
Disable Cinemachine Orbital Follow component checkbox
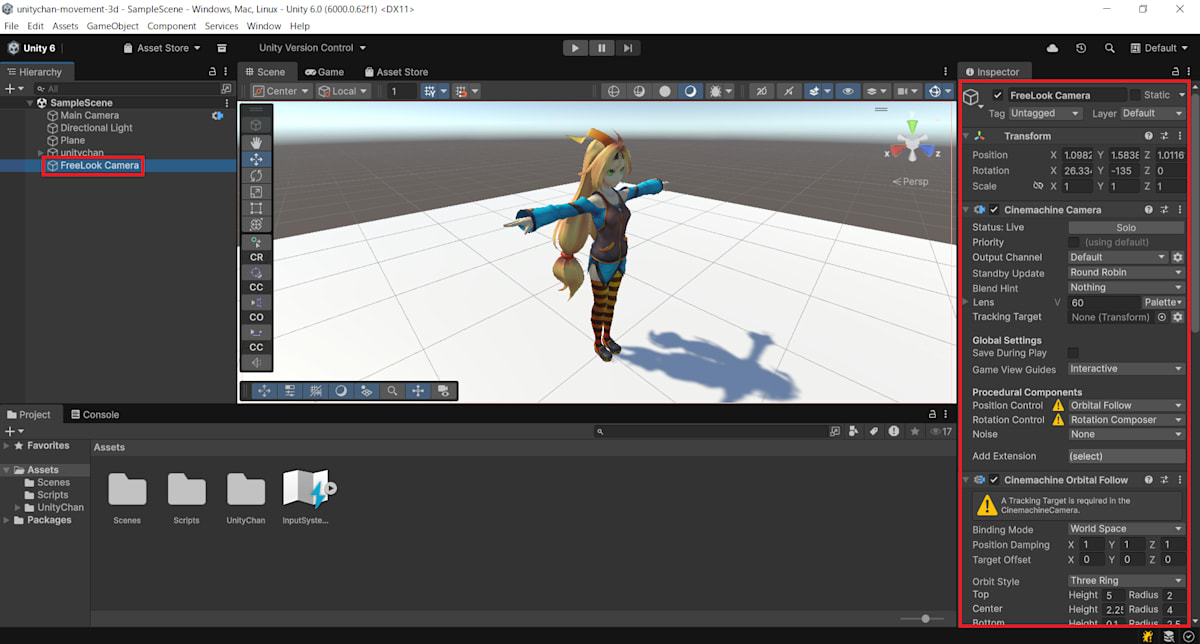(x=994, y=480)
